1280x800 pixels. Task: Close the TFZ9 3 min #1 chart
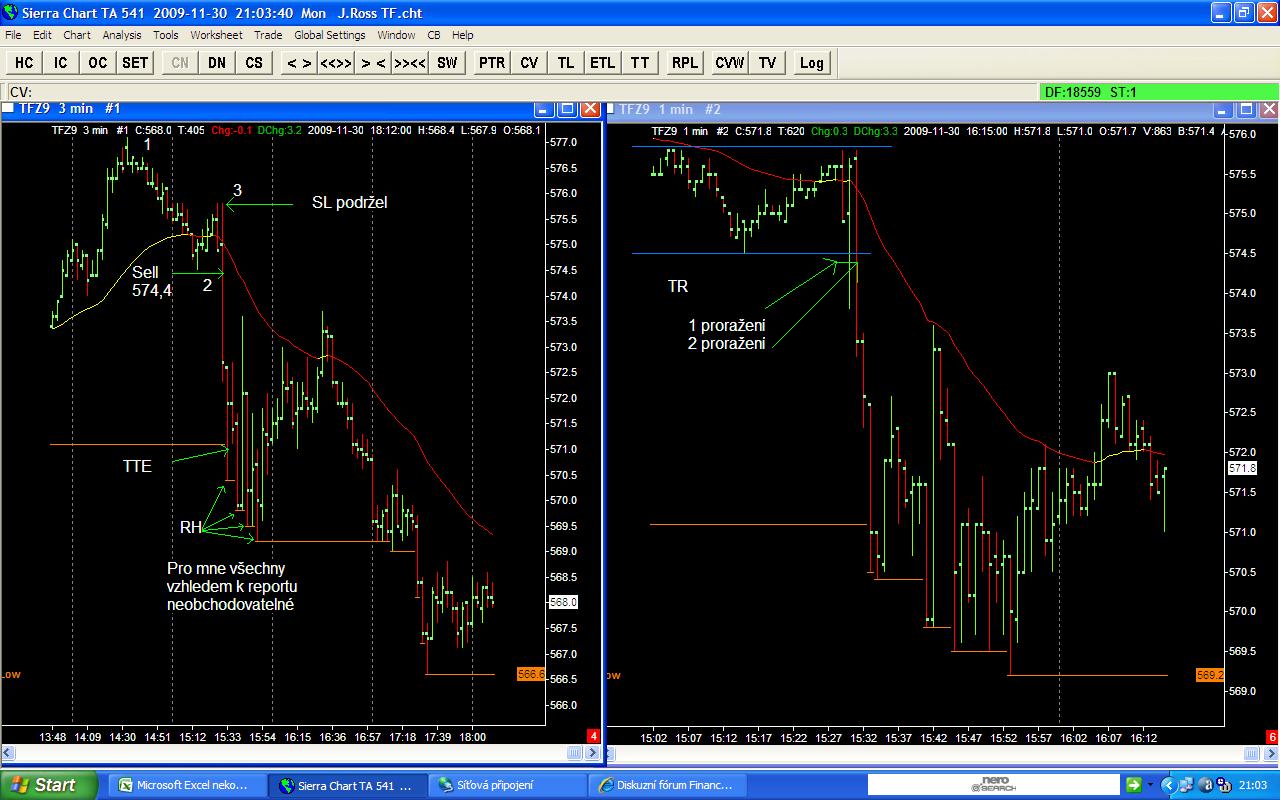pos(590,109)
